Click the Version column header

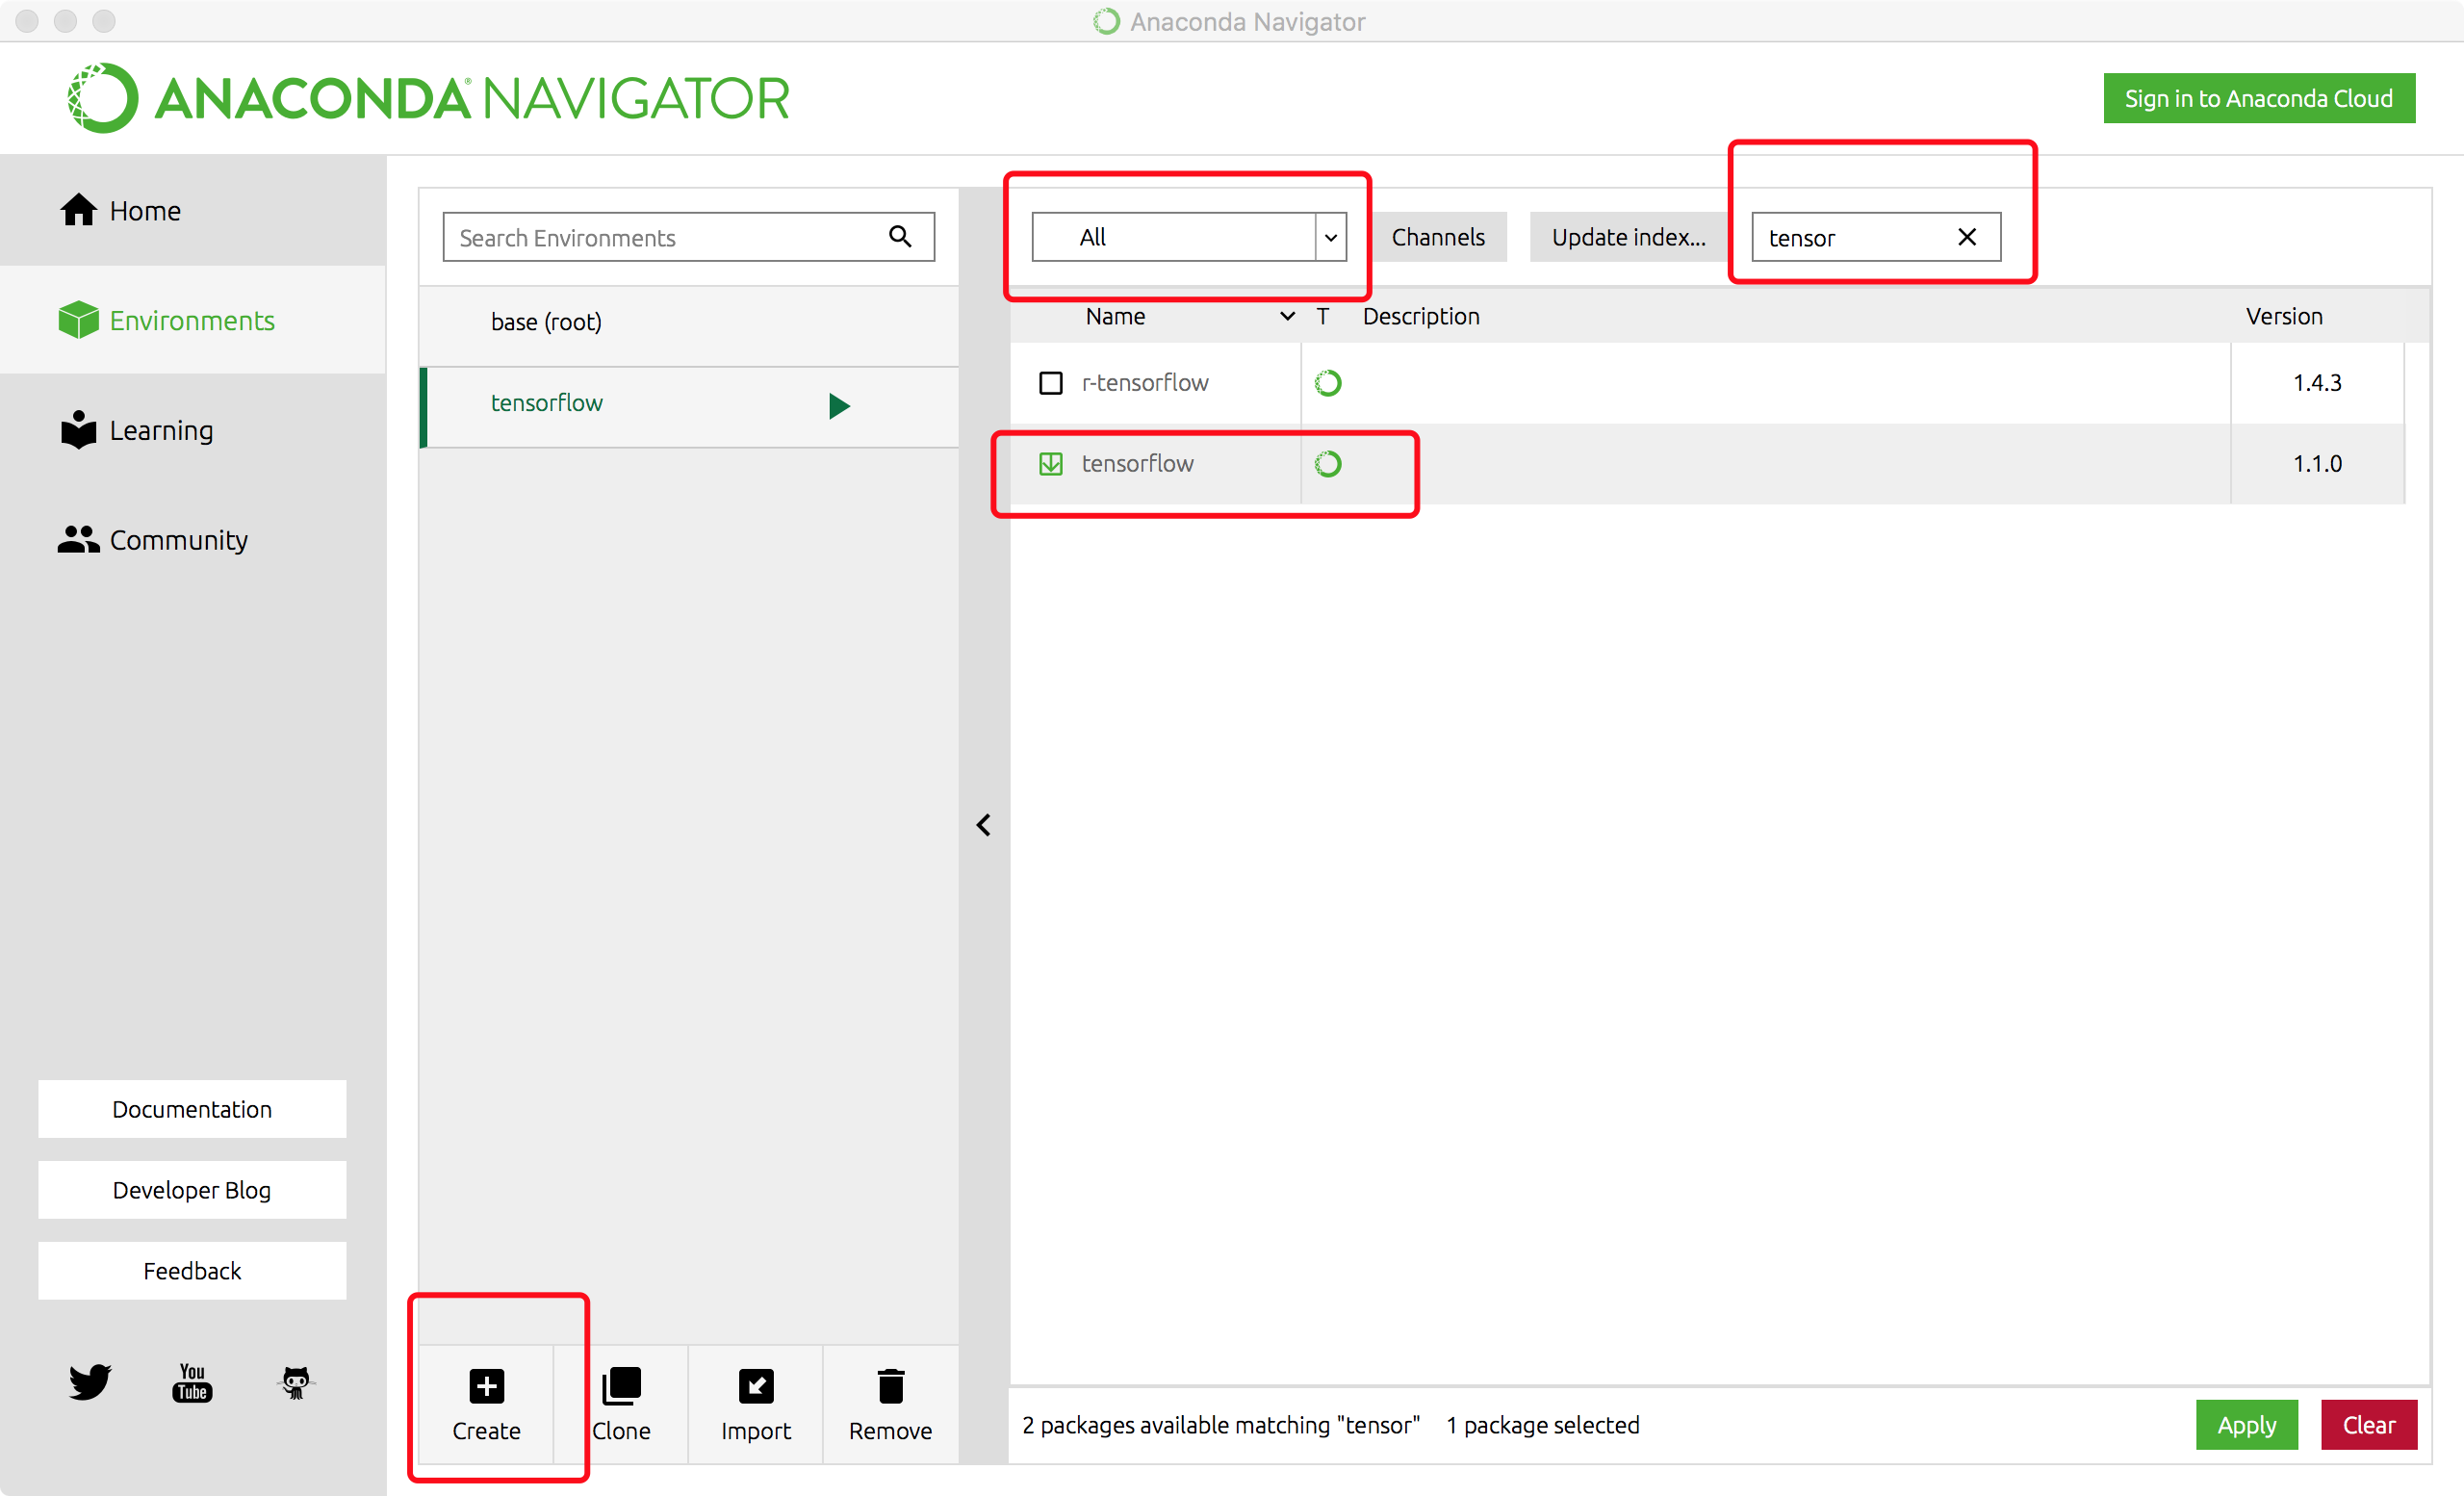(x=2284, y=316)
